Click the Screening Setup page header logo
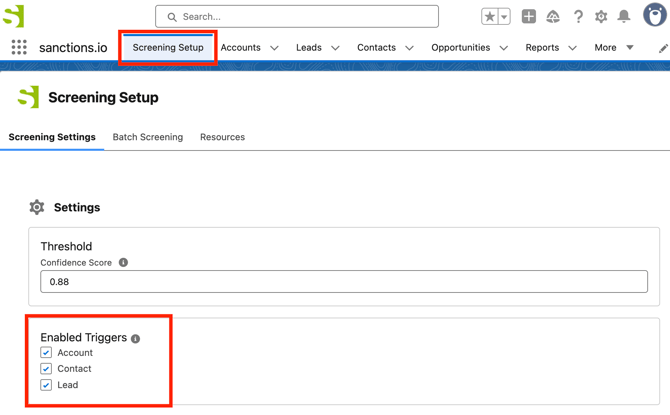The image size is (670, 415). (x=29, y=97)
